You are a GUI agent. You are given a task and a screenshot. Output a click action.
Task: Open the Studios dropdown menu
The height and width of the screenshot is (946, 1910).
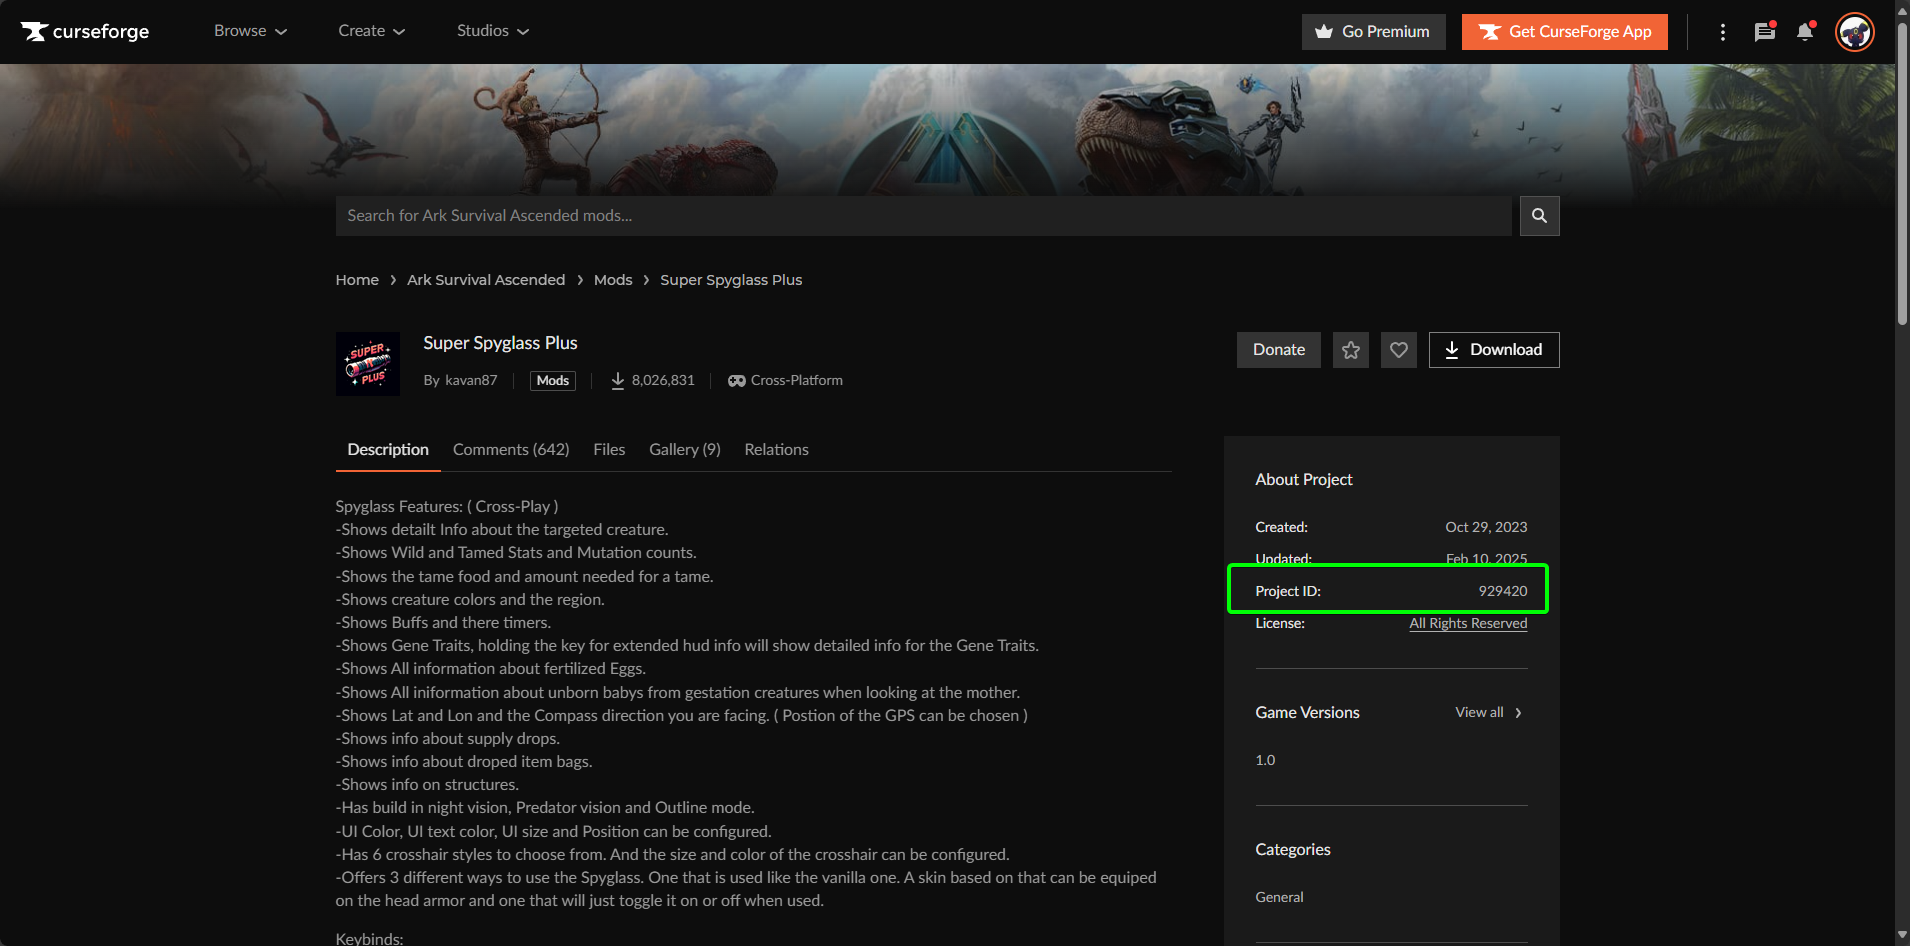[493, 31]
